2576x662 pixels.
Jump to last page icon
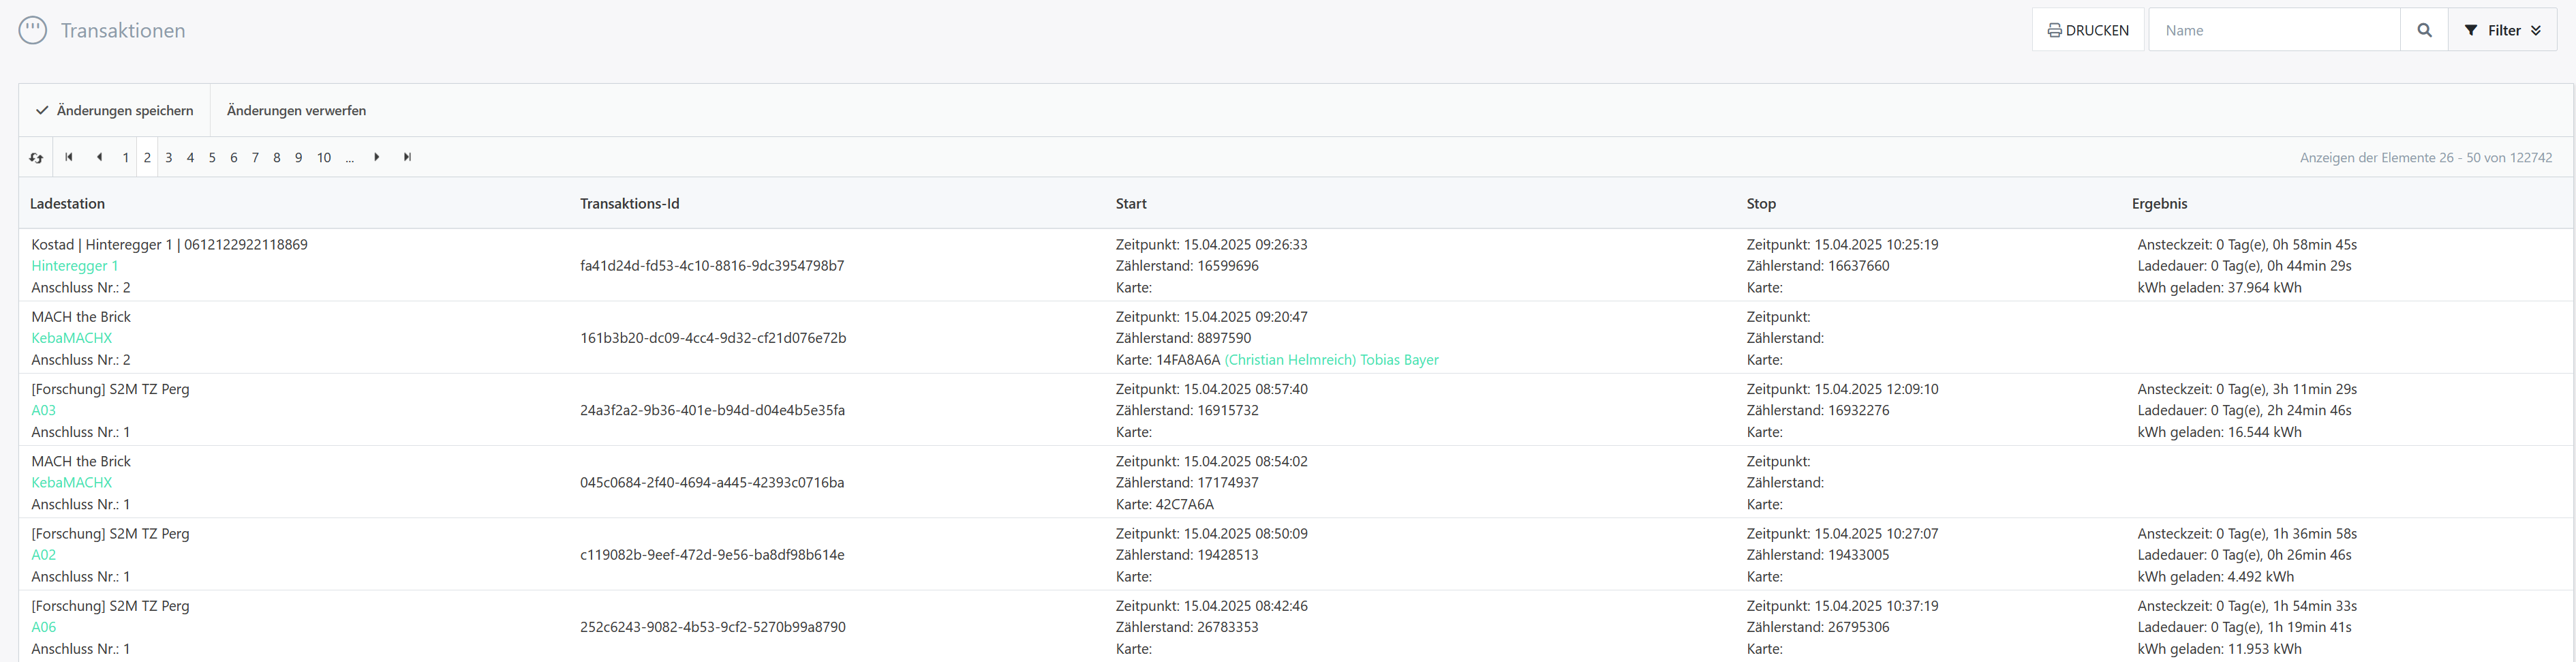pyautogui.click(x=407, y=157)
